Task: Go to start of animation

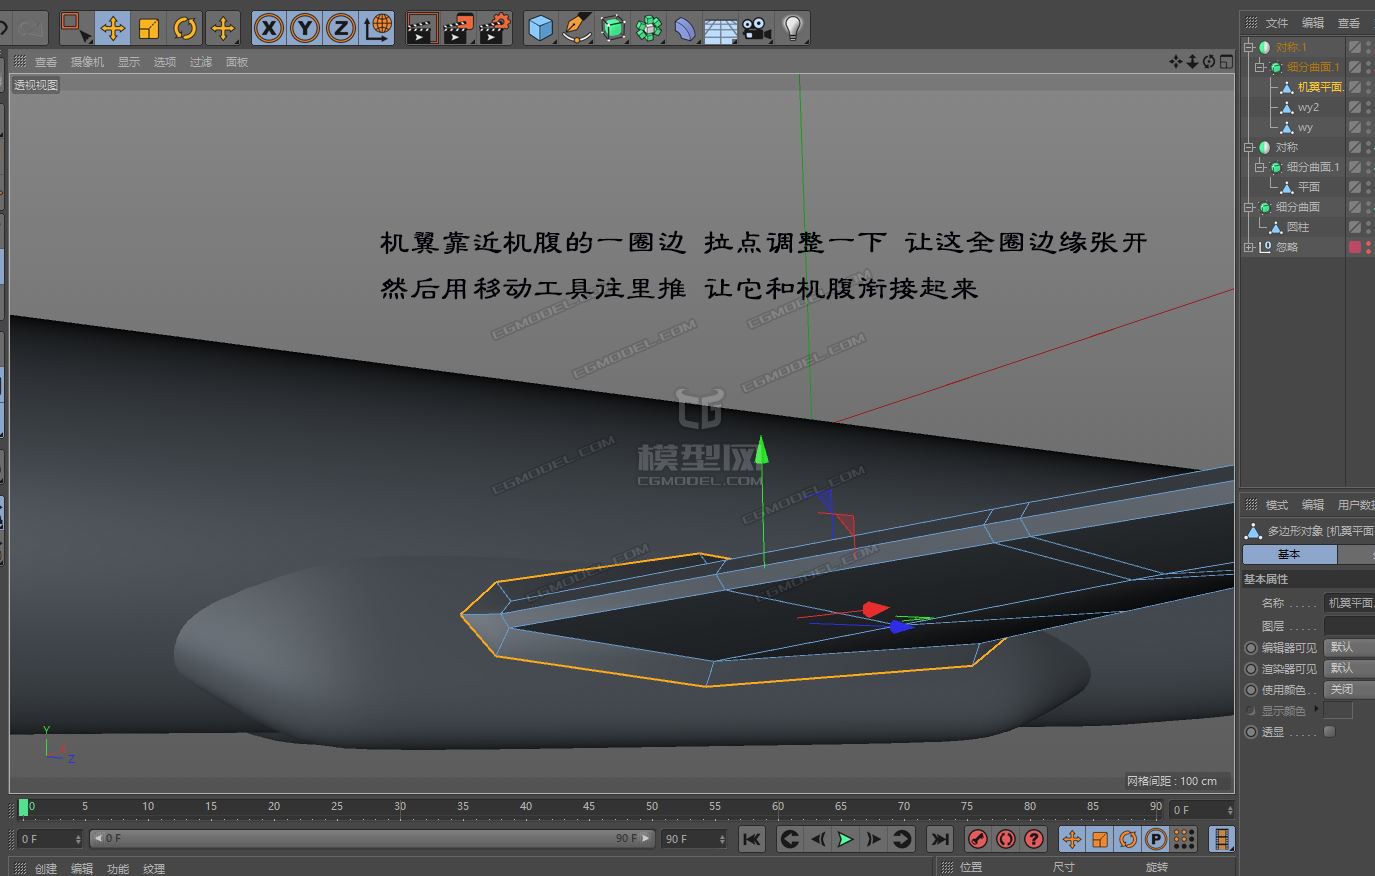Action: pyautogui.click(x=752, y=839)
